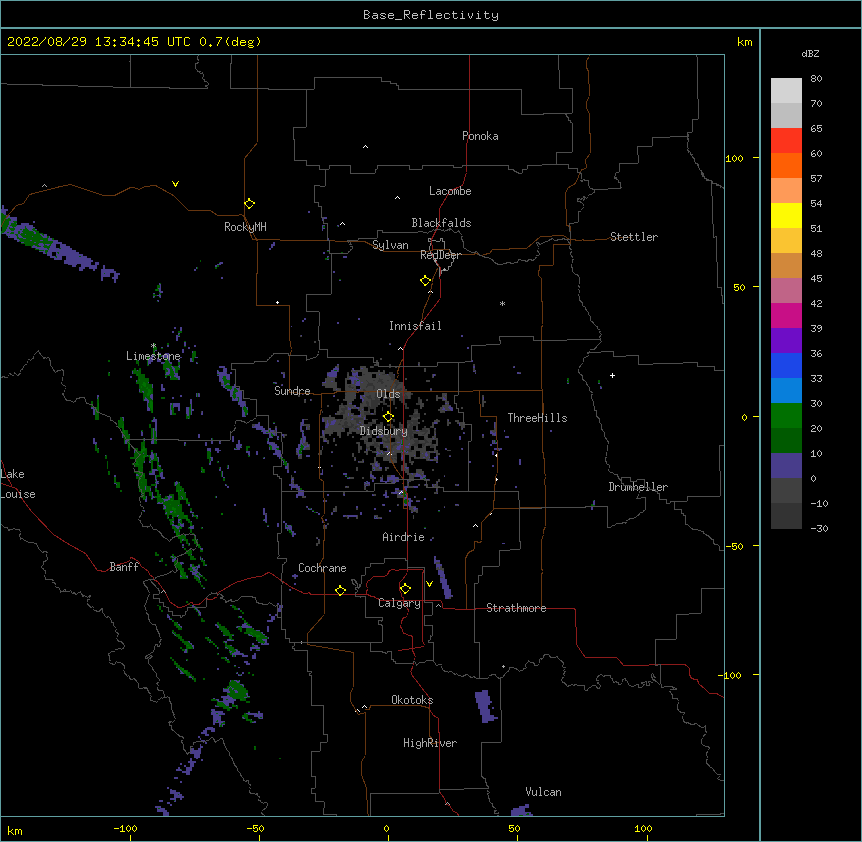Image resolution: width=862 pixels, height=842 pixels.
Task: Click the yellow diamond marker above Calgary label
Action: (x=405, y=589)
